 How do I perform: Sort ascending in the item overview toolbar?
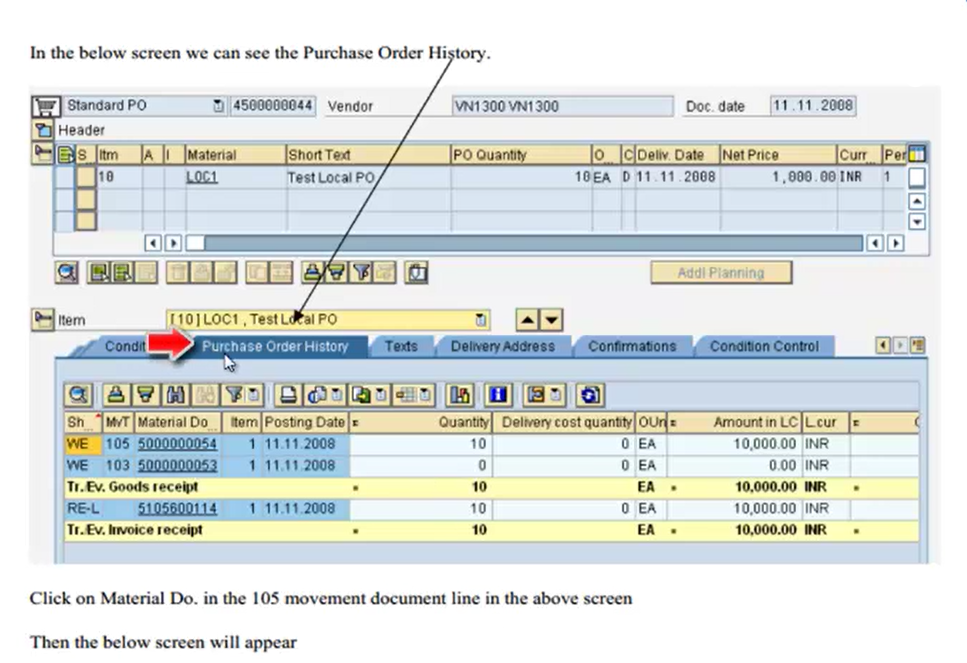(313, 272)
